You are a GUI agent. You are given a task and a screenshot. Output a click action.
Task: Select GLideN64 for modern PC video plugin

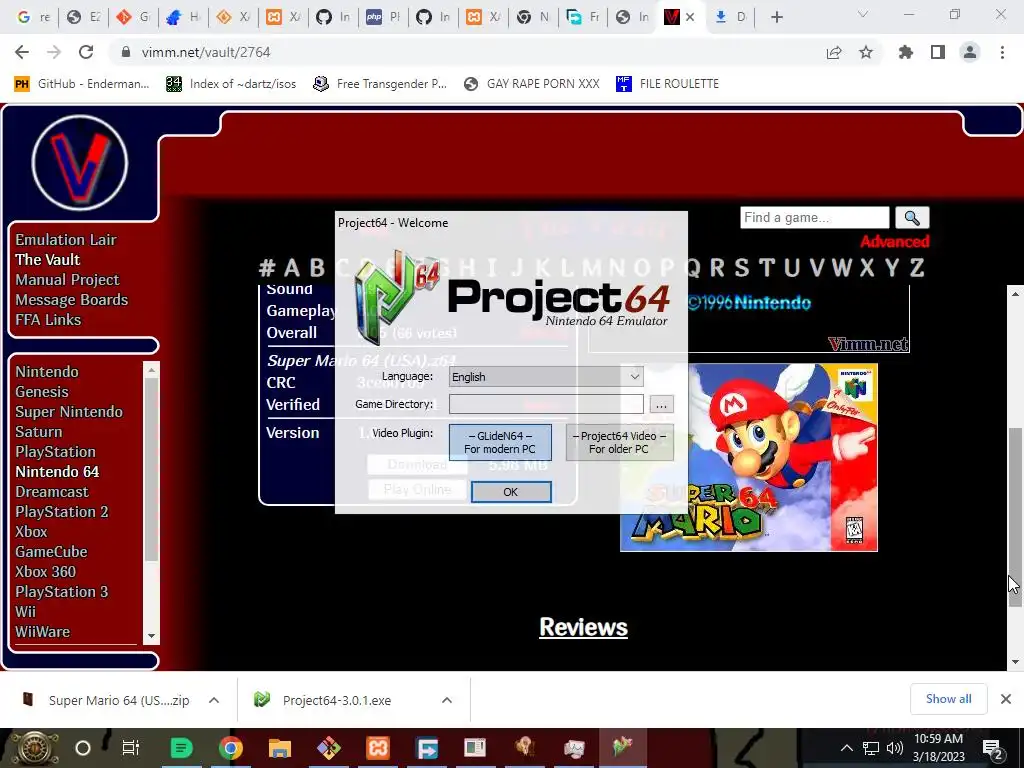[500, 442]
